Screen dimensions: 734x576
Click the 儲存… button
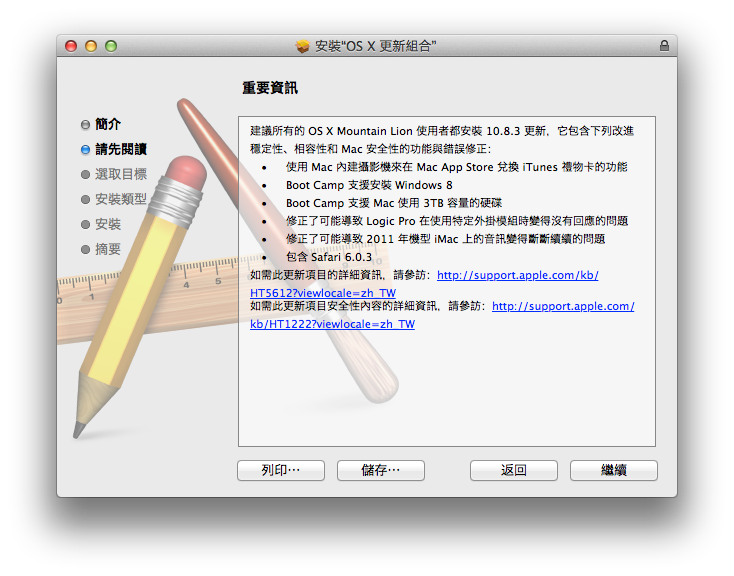click(x=381, y=470)
